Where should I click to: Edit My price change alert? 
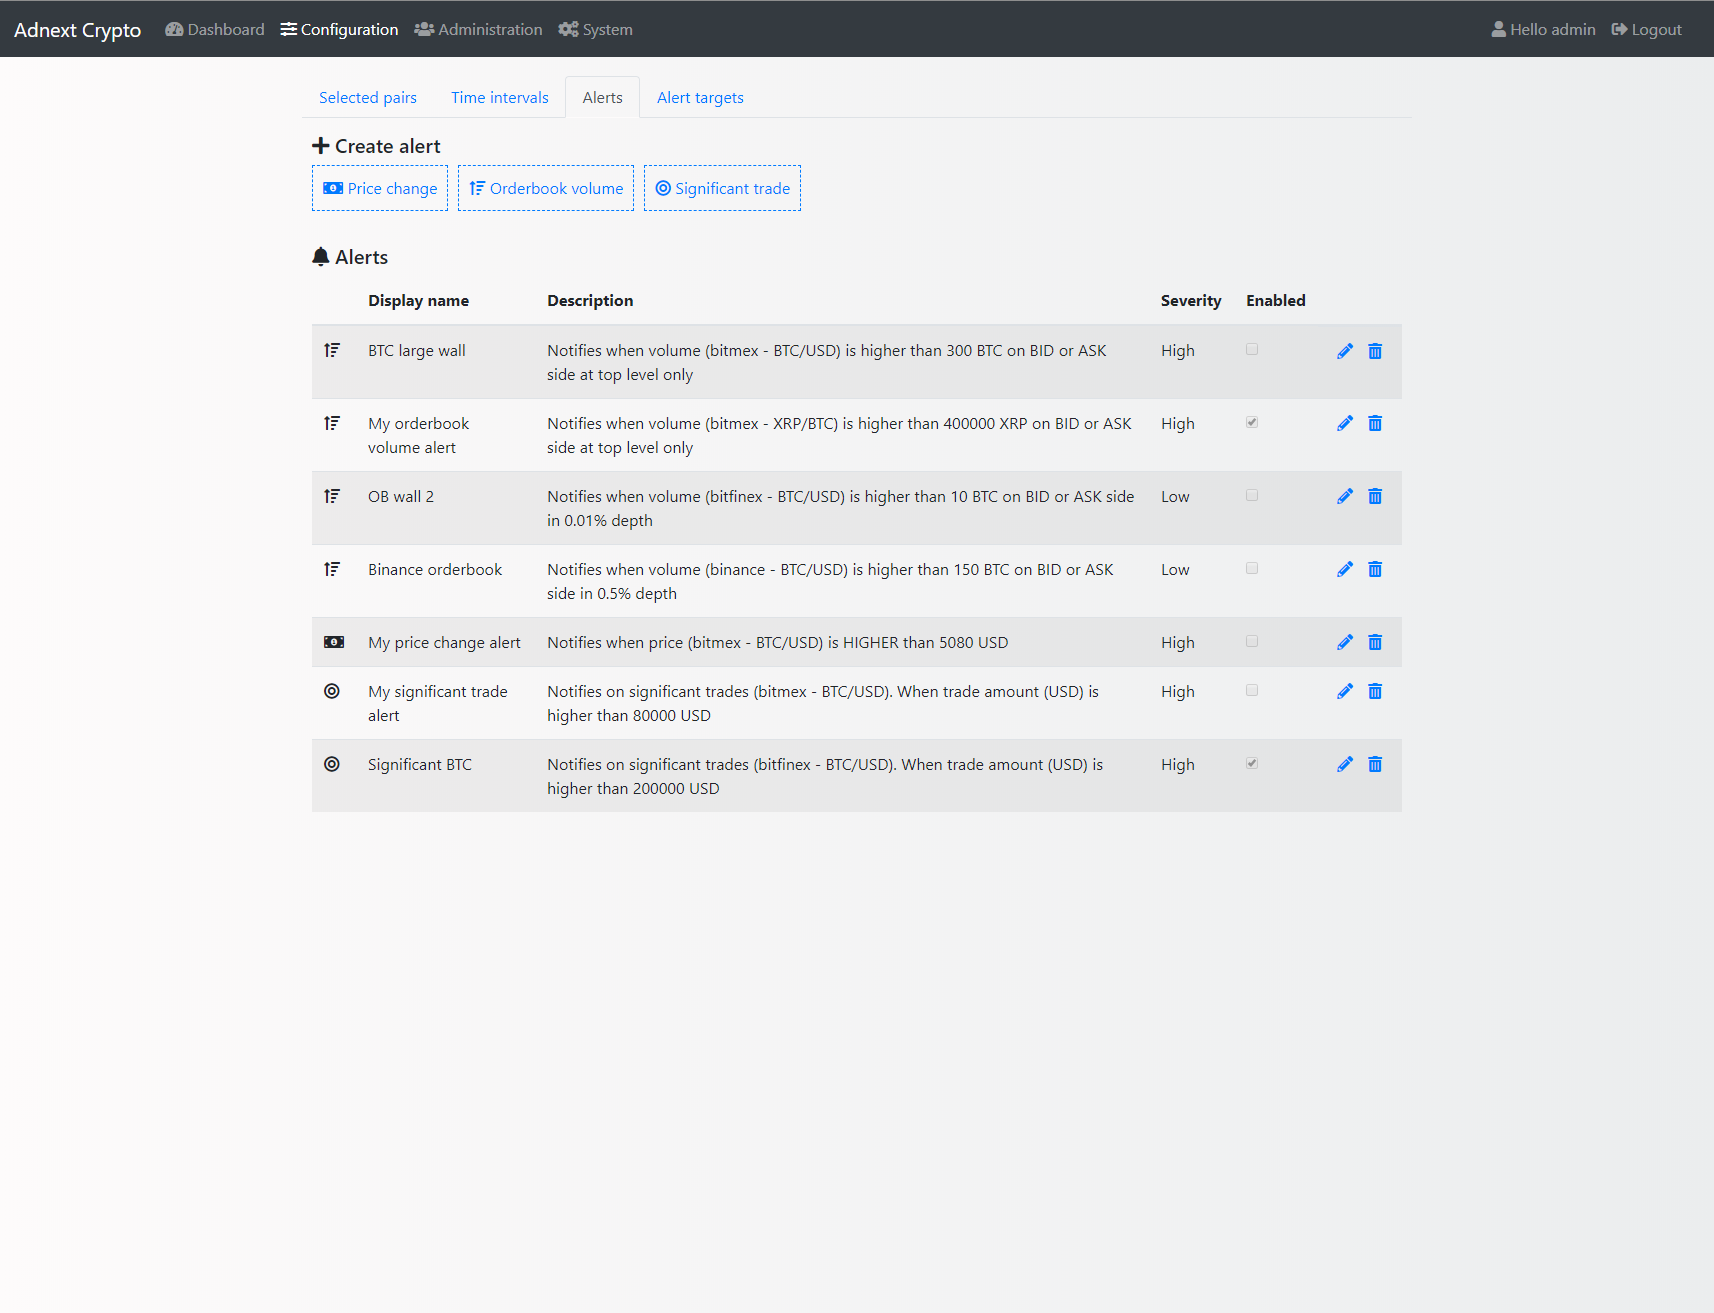click(x=1345, y=643)
